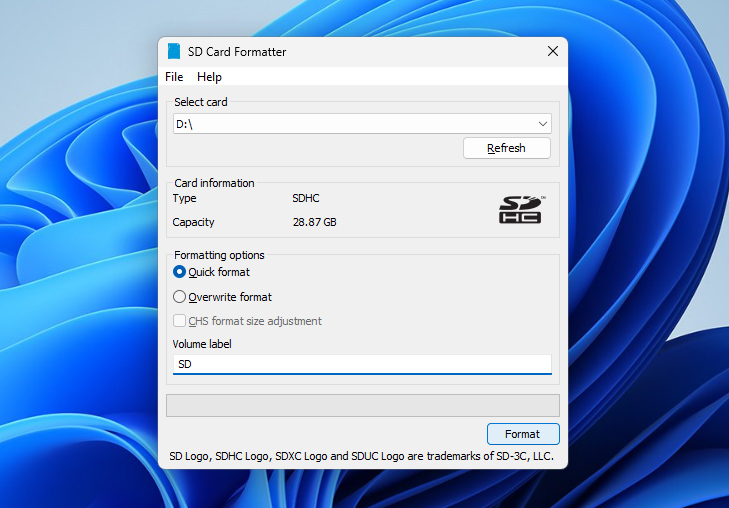Click the SD-3C trademark notice text
This screenshot has width=729, height=508.
coord(361,456)
